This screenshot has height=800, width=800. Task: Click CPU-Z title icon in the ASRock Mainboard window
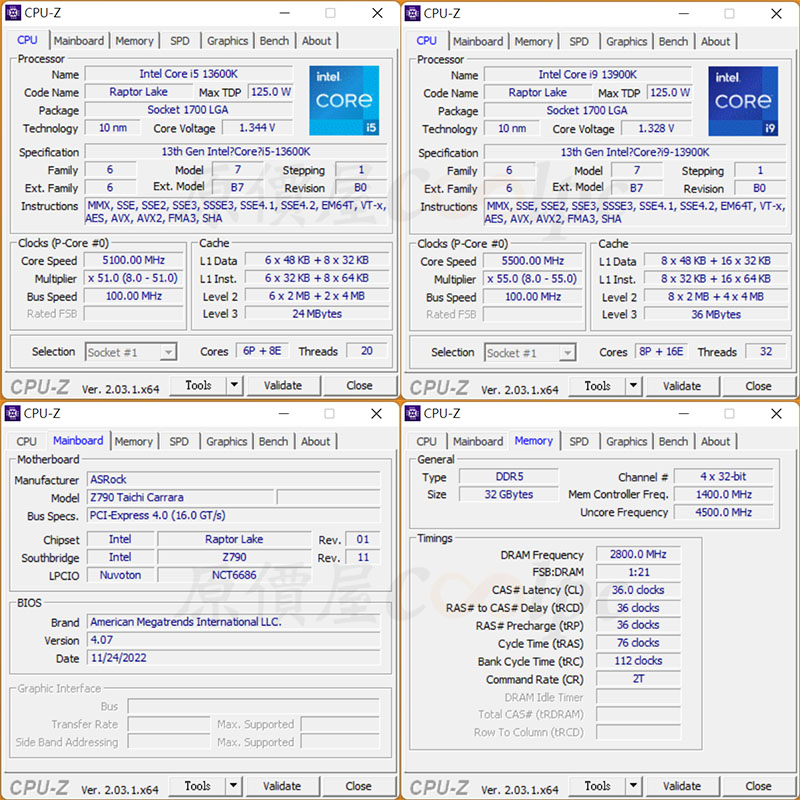[x=12, y=413]
